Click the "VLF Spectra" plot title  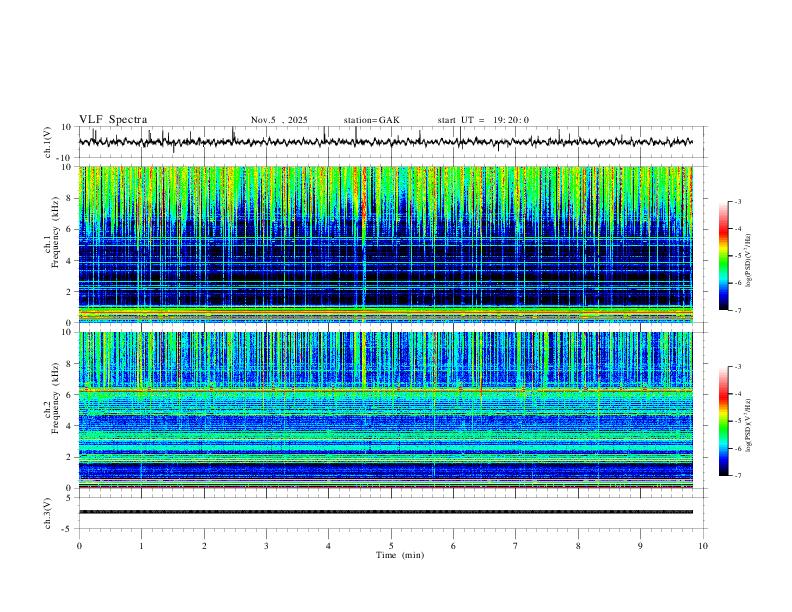(x=113, y=120)
